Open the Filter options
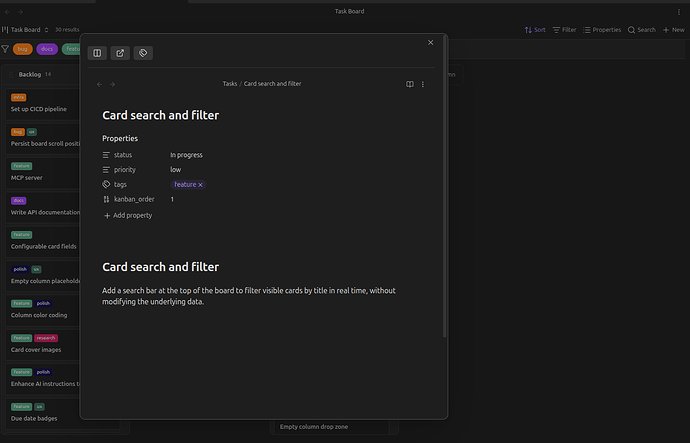 [564, 30]
